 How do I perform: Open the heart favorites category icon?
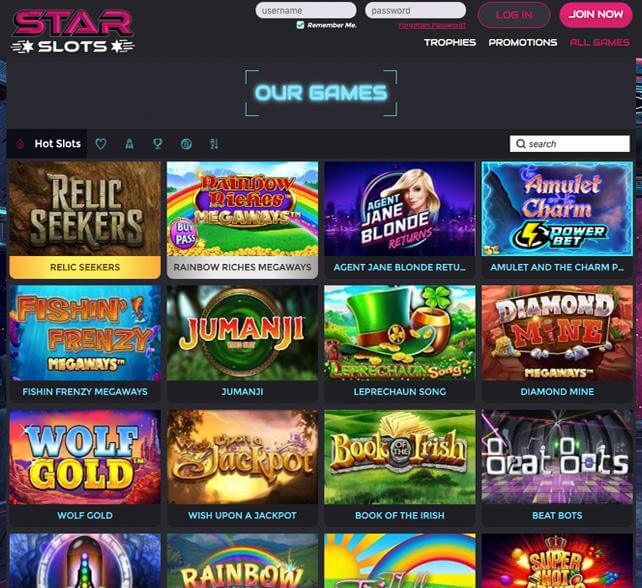(101, 144)
